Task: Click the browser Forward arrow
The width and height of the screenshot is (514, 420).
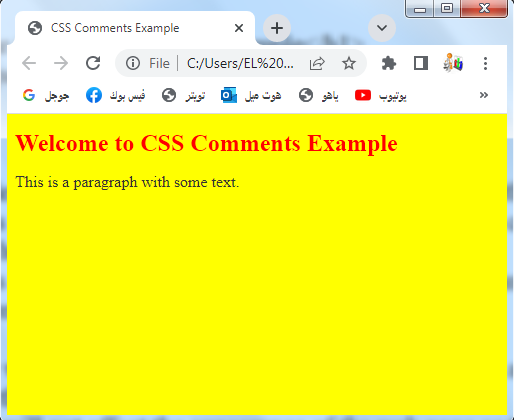Action: [x=61, y=63]
